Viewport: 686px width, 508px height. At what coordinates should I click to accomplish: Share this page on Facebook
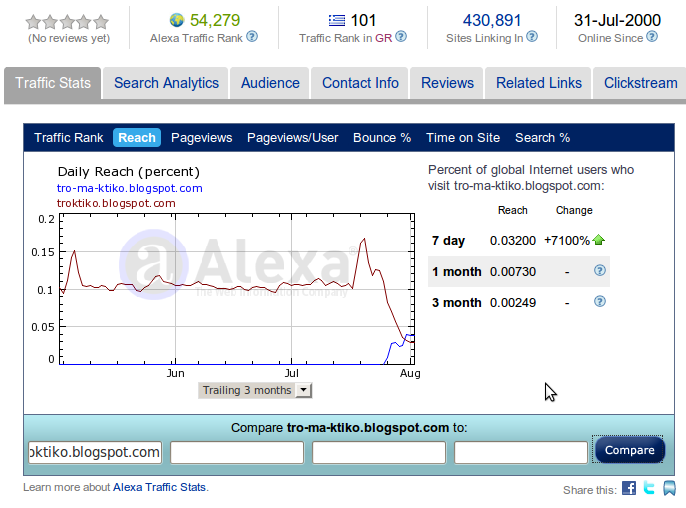click(x=629, y=488)
